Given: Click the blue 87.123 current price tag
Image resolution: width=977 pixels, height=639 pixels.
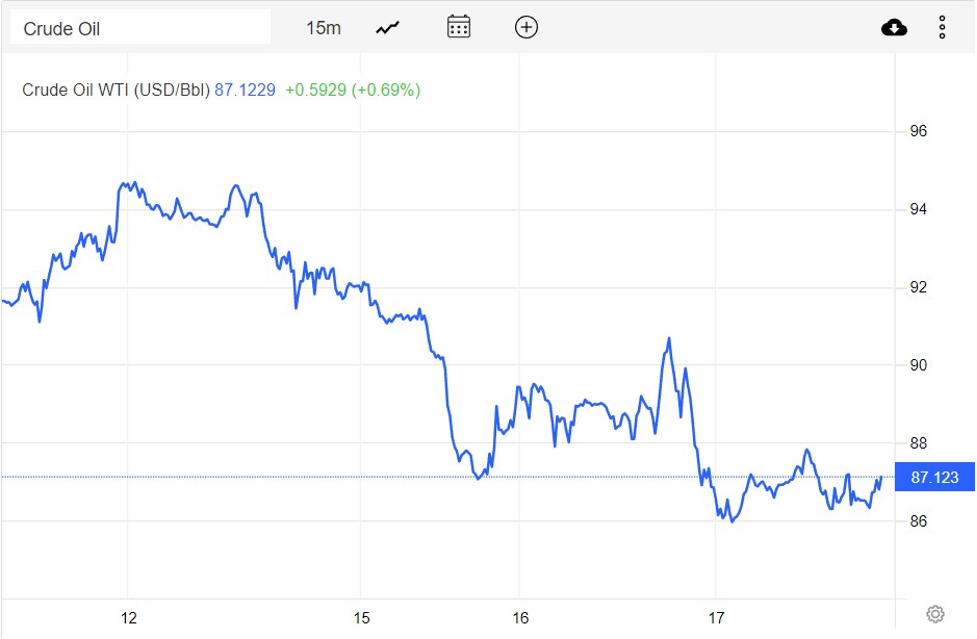Looking at the screenshot, I should click(935, 478).
